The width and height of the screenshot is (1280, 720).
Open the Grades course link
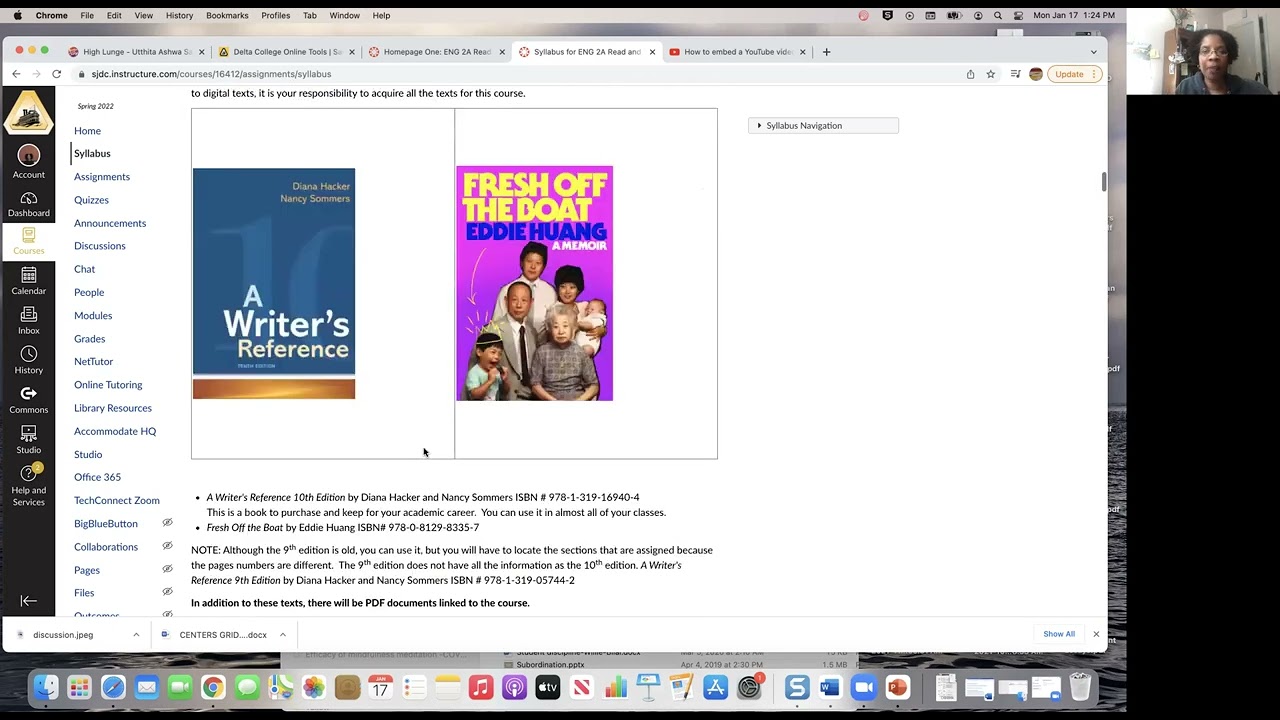click(x=89, y=339)
